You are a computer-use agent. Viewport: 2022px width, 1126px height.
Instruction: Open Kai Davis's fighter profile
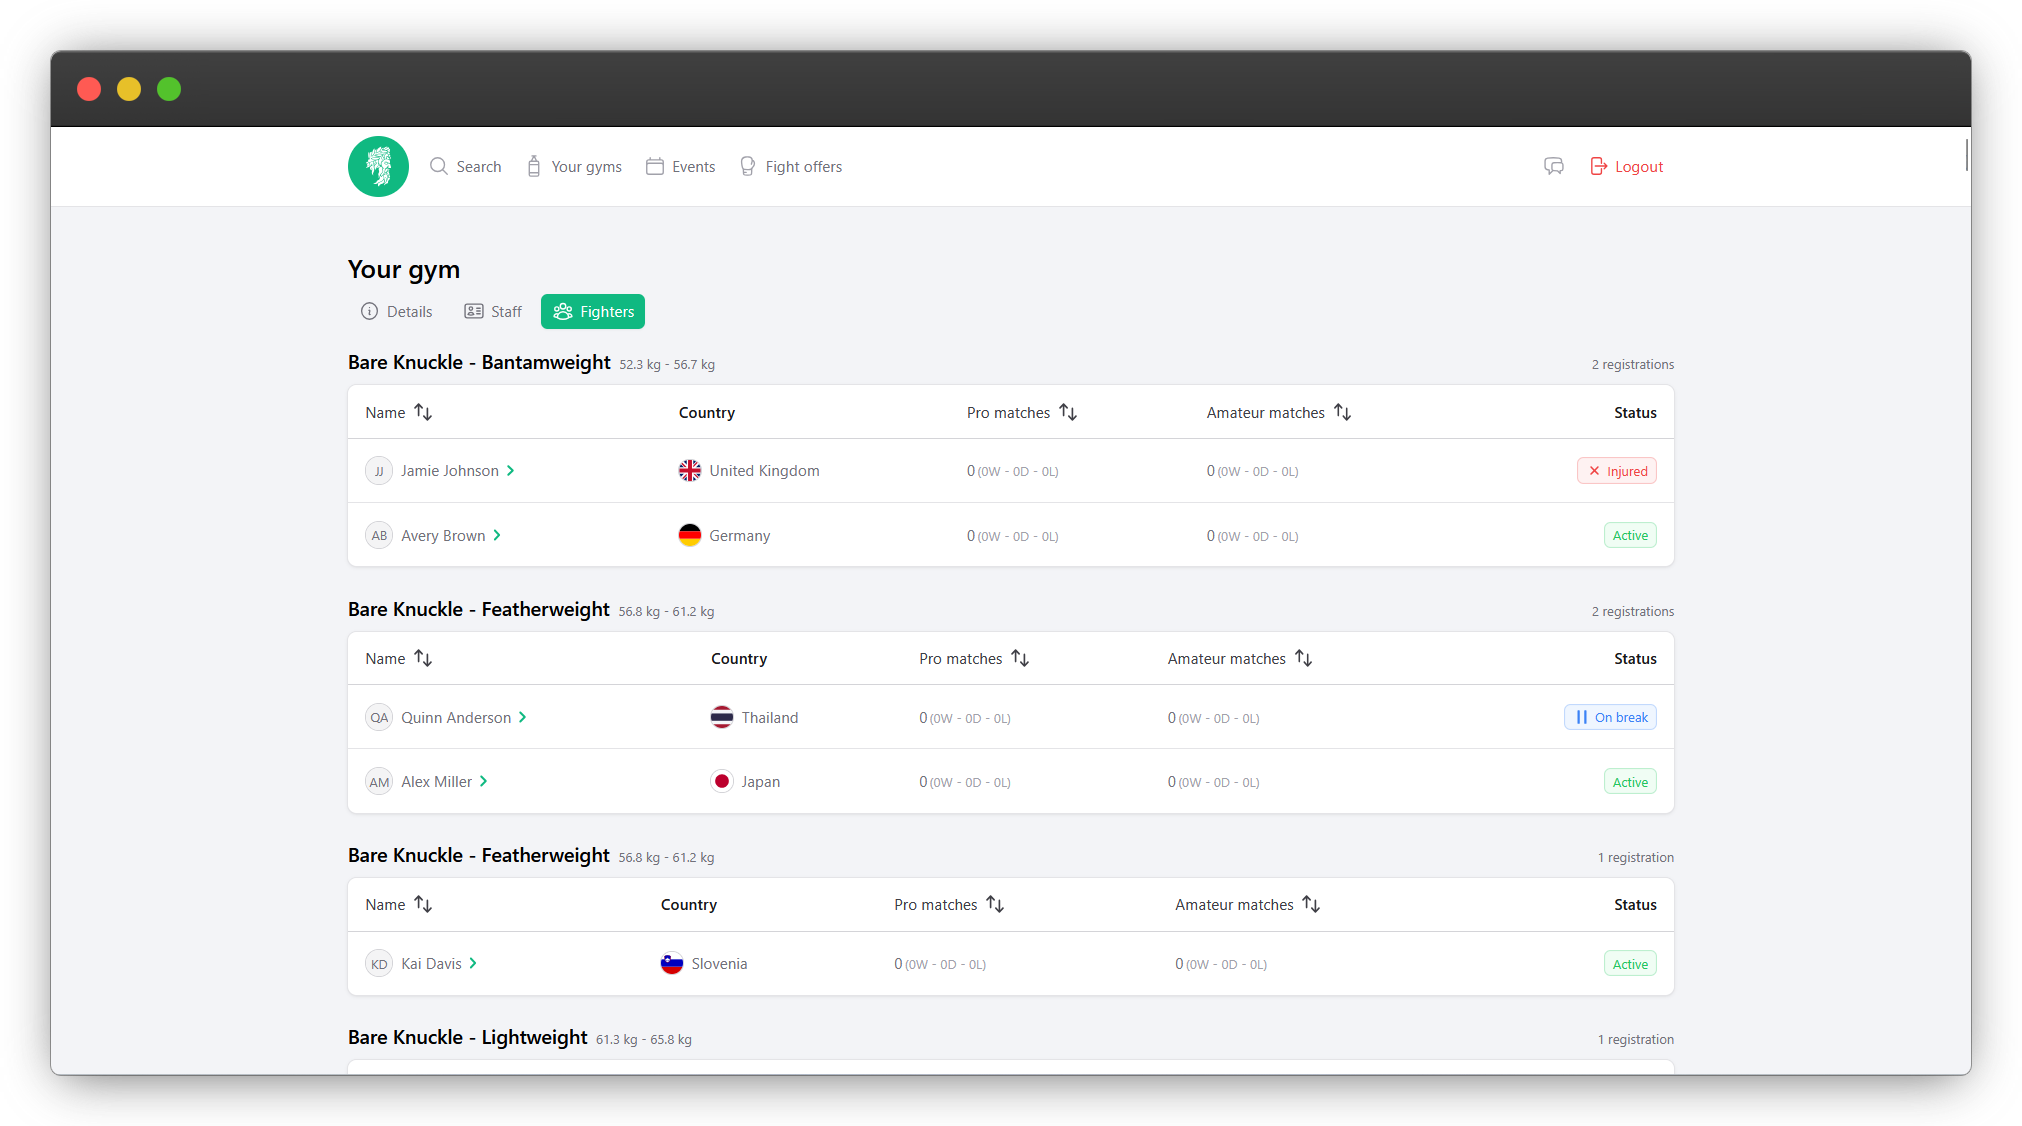439,964
